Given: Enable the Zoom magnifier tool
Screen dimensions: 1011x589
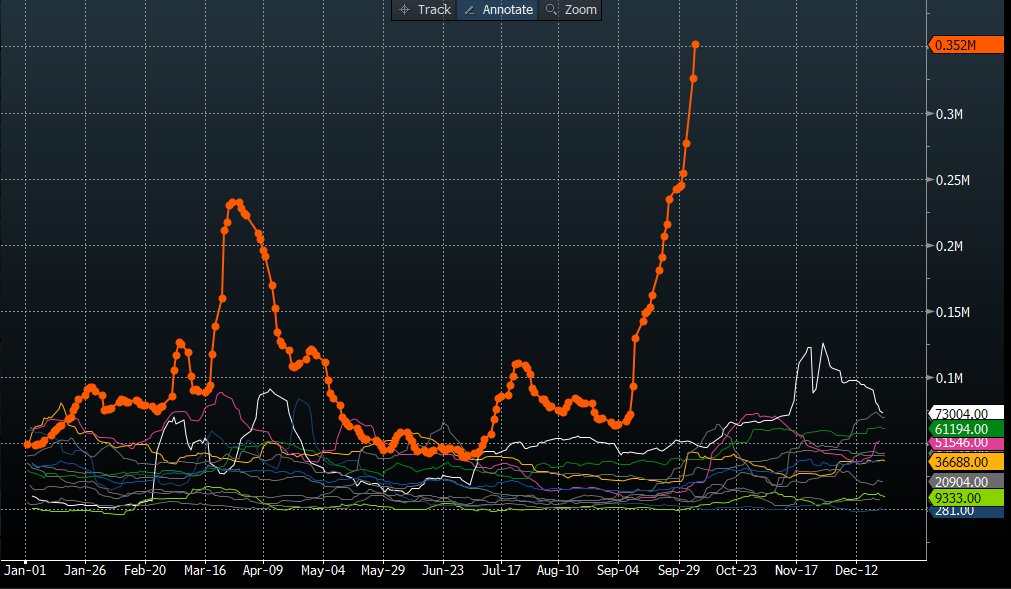Looking at the screenshot, I should (570, 10).
